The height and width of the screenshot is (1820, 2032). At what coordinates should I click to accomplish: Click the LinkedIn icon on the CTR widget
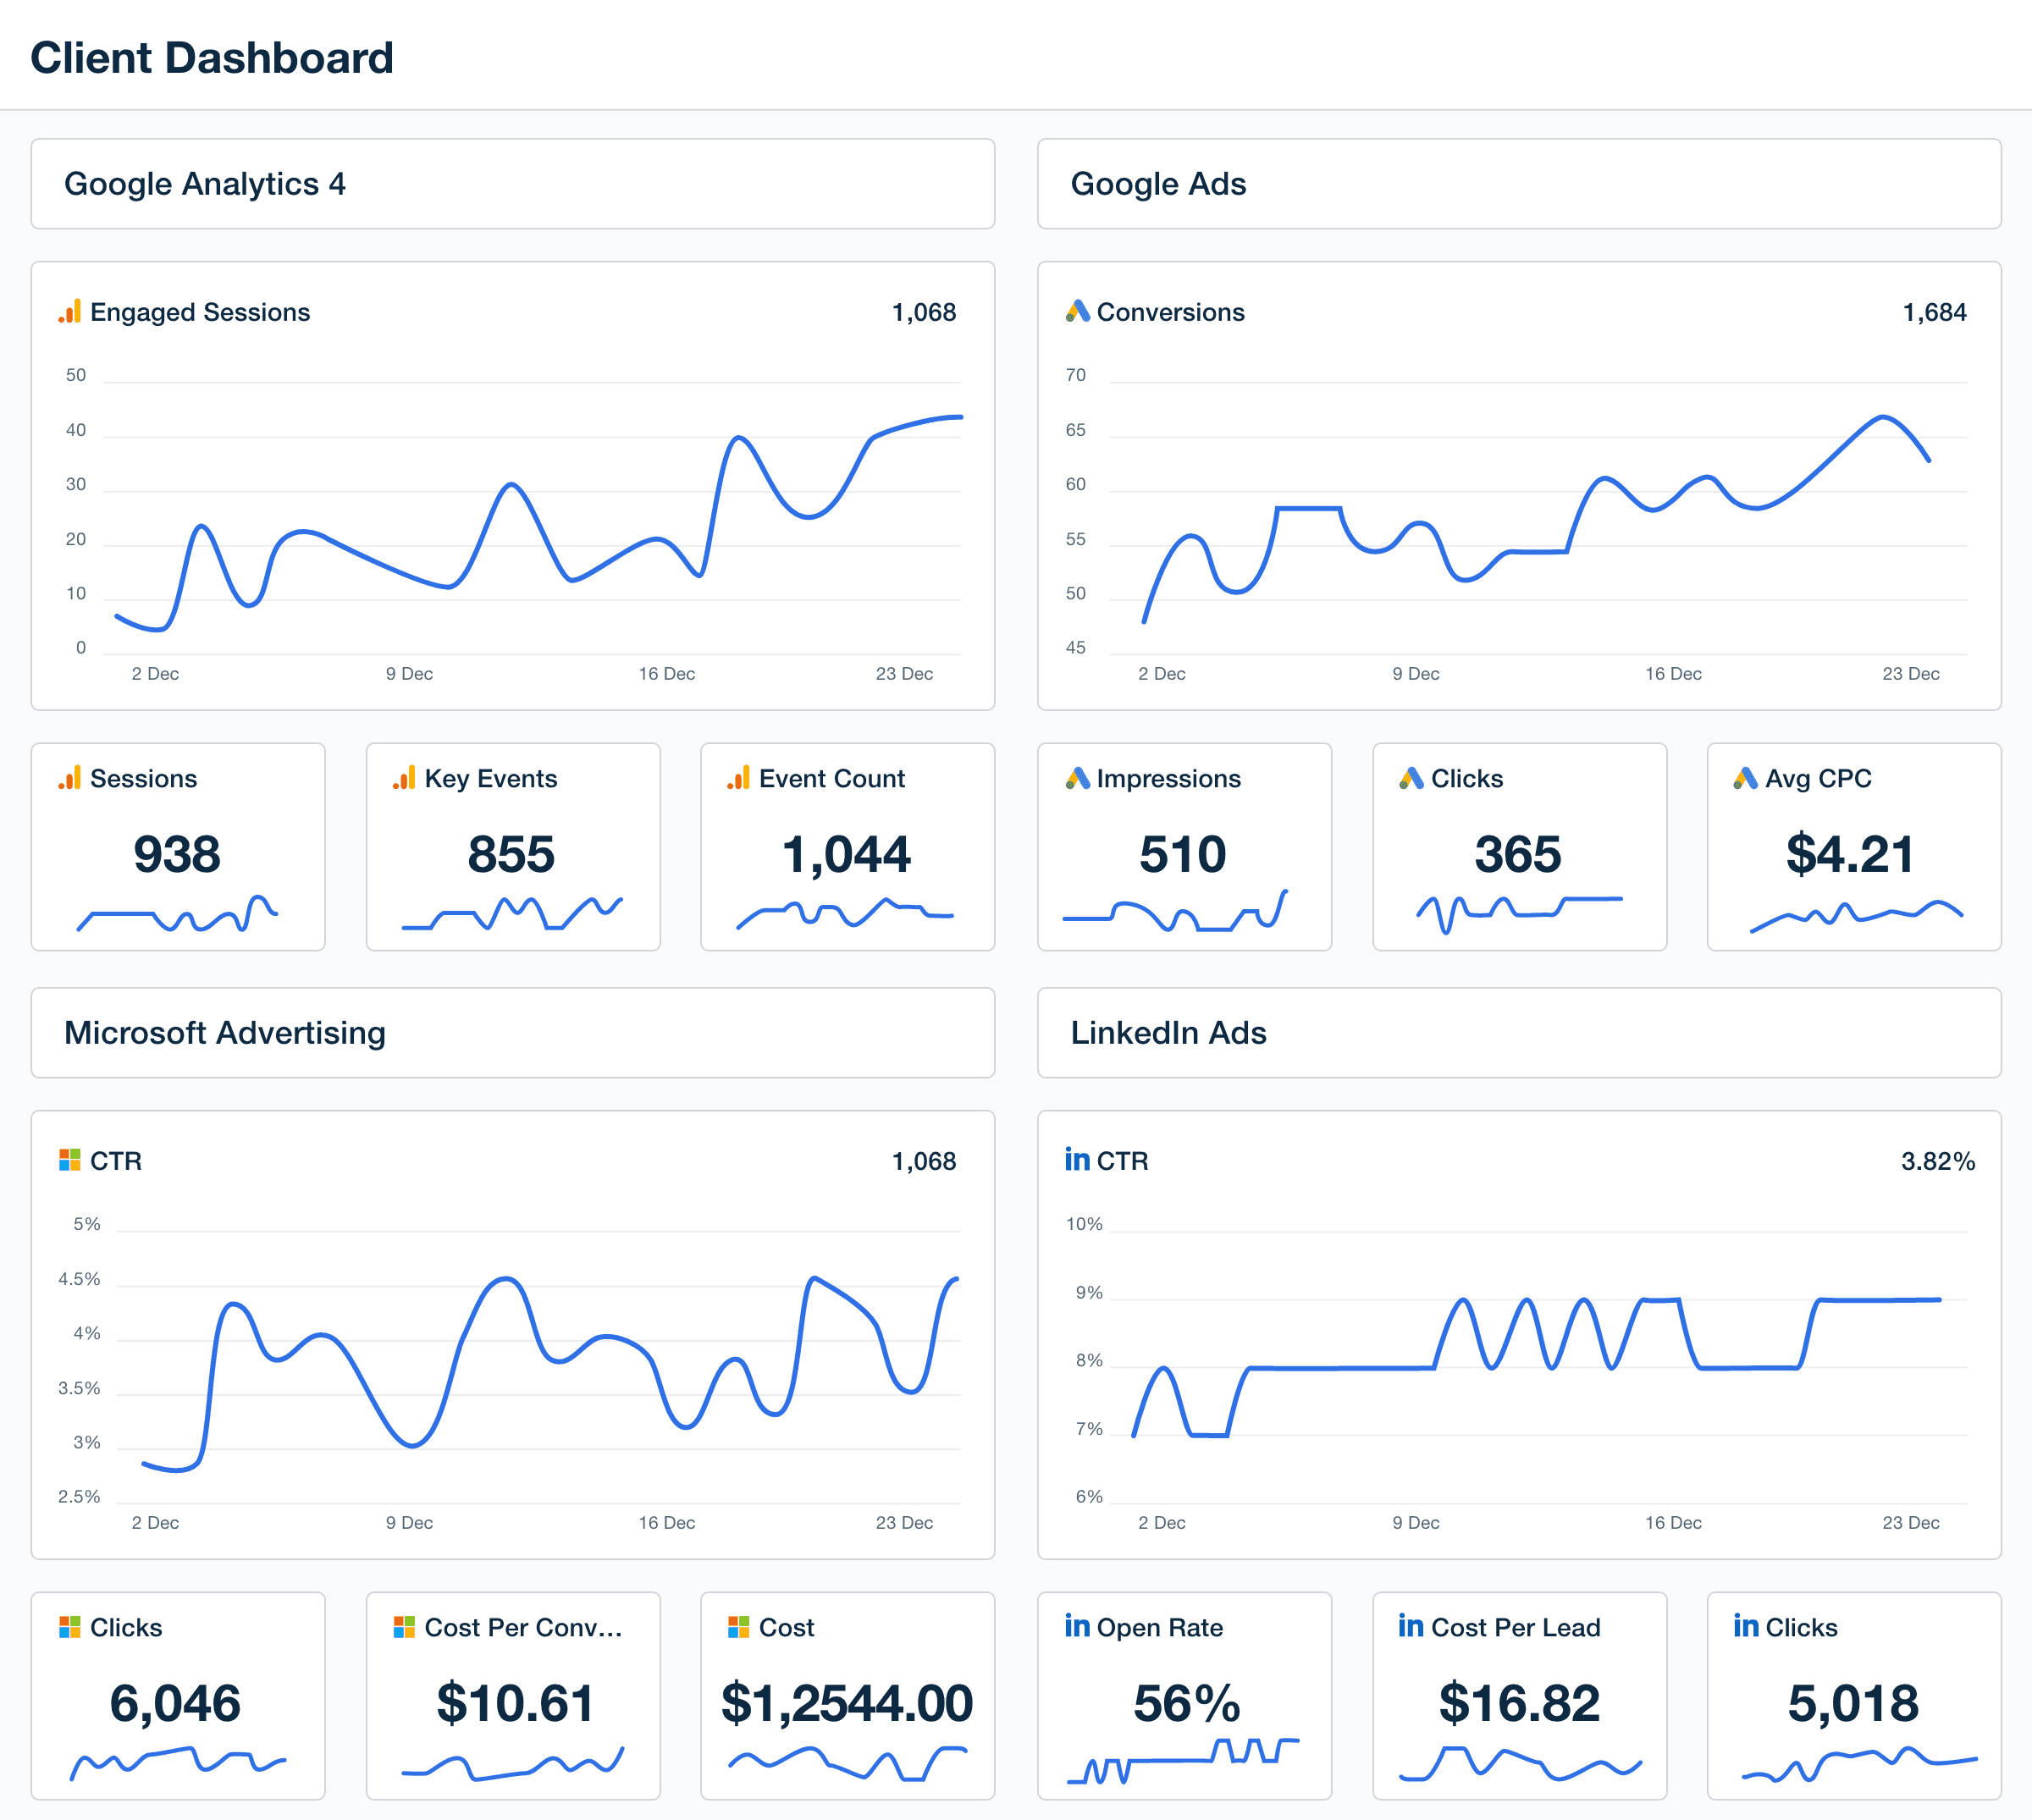[1076, 1160]
